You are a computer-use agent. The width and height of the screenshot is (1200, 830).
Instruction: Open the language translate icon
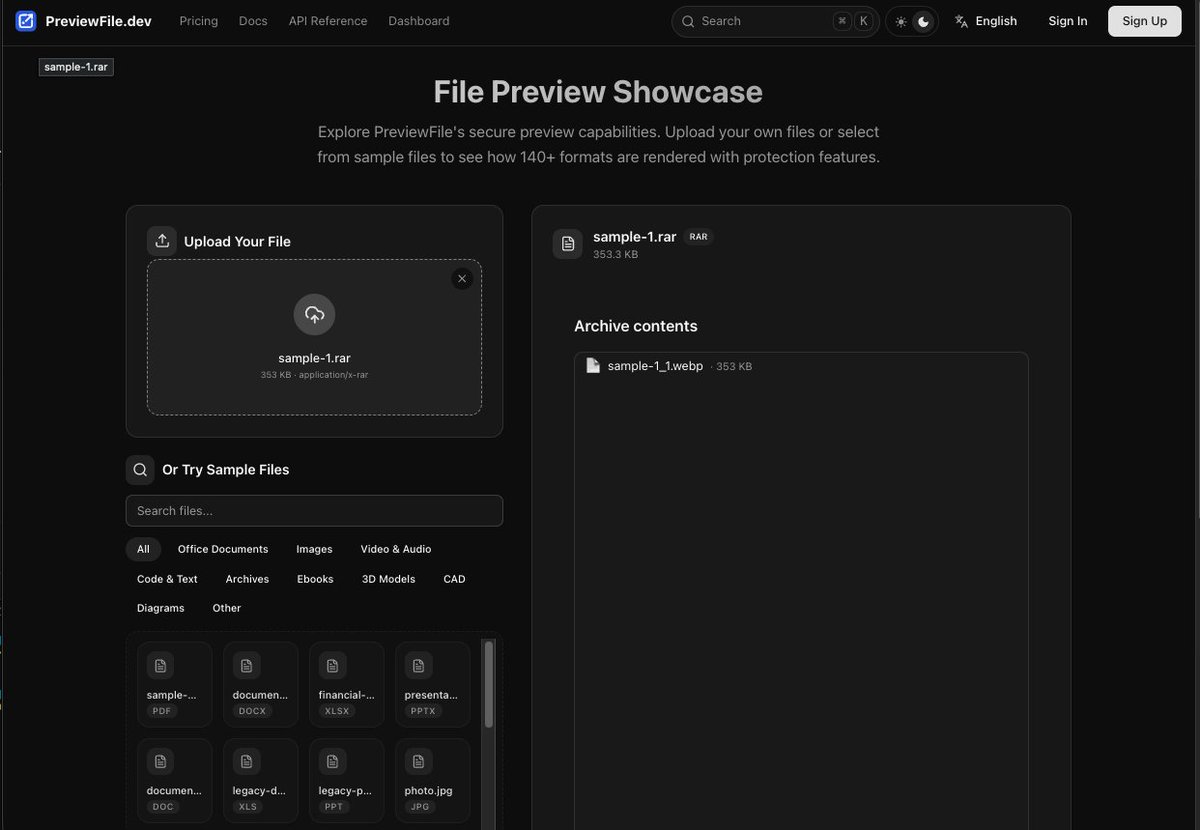[x=962, y=21]
